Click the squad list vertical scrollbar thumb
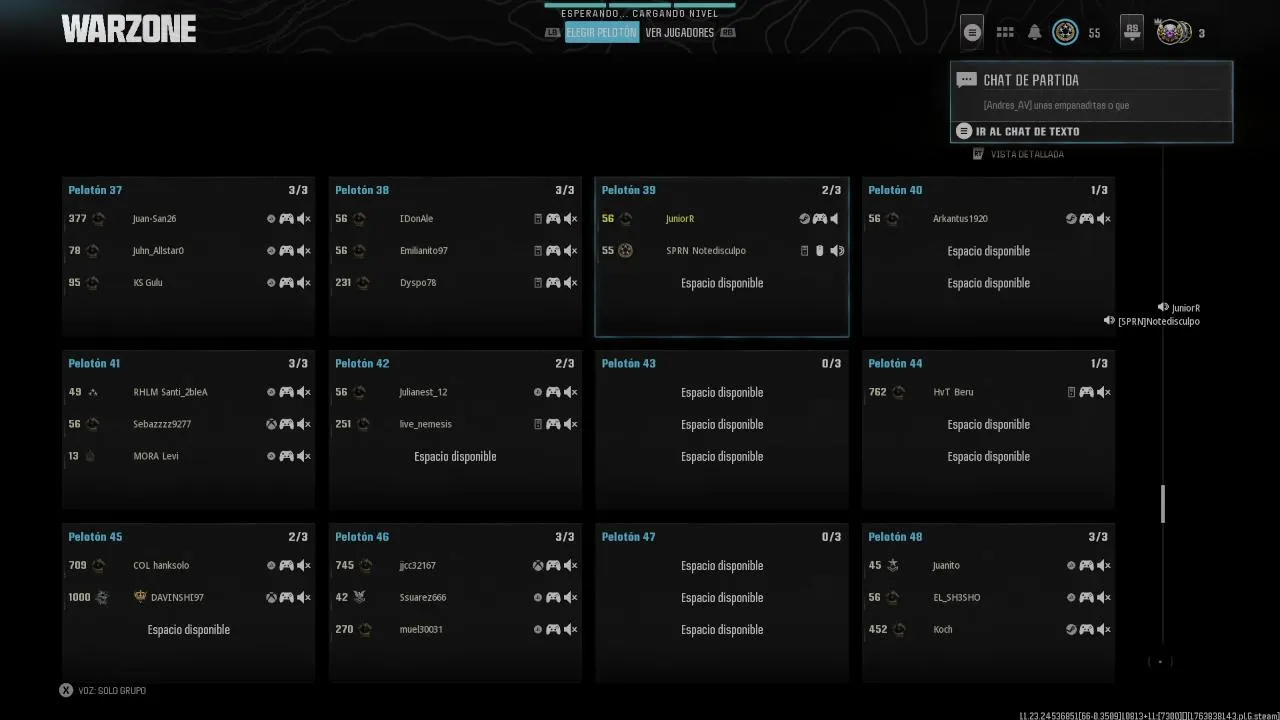The image size is (1280, 720). pos(1162,504)
